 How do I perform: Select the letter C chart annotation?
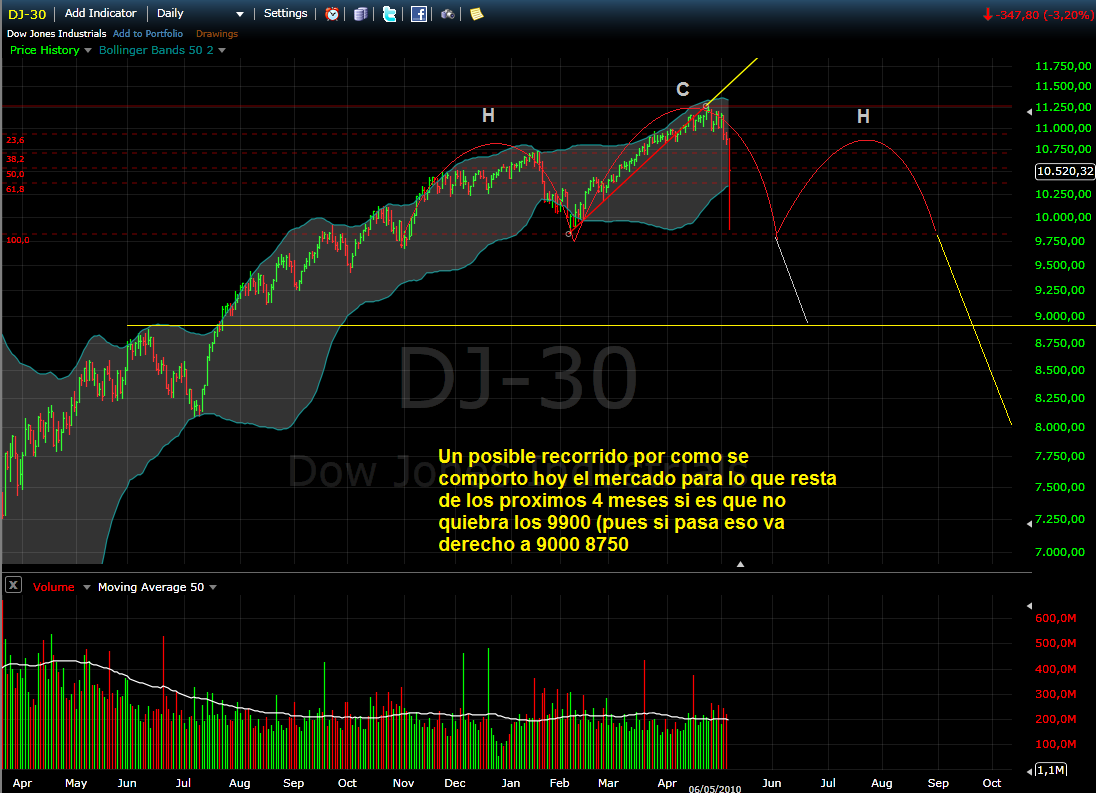point(683,89)
